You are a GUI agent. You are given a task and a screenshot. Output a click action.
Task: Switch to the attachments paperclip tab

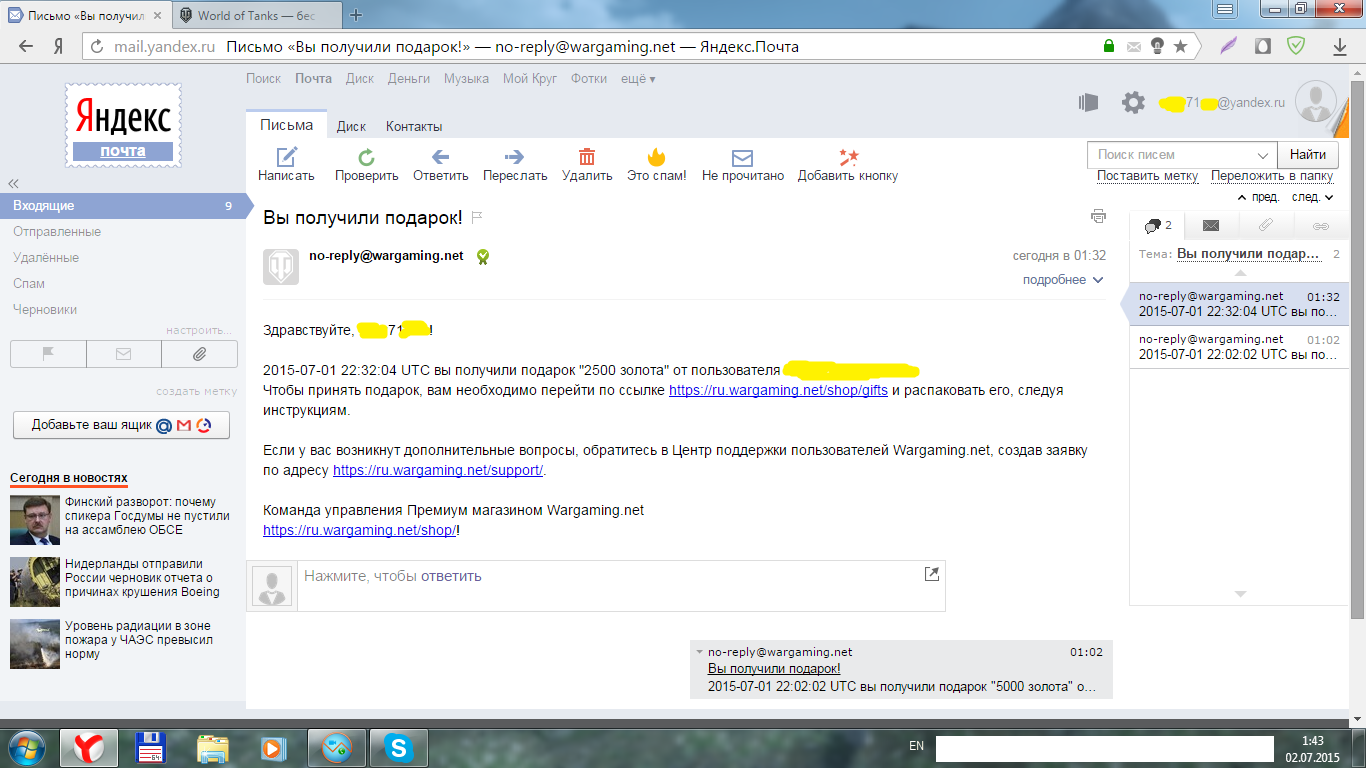pyautogui.click(x=1265, y=226)
